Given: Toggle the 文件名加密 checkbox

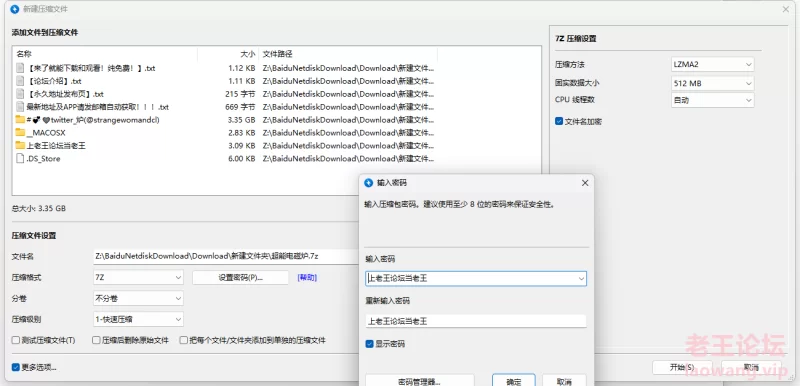Looking at the screenshot, I should point(559,121).
